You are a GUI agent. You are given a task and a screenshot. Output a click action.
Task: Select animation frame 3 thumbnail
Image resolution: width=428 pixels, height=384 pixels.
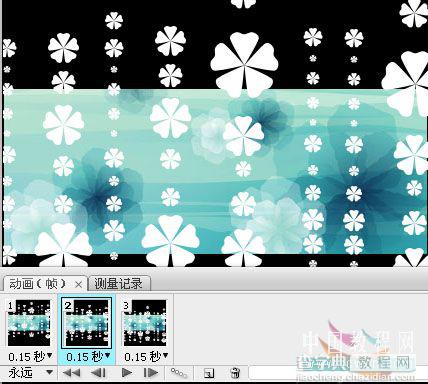click(x=145, y=323)
